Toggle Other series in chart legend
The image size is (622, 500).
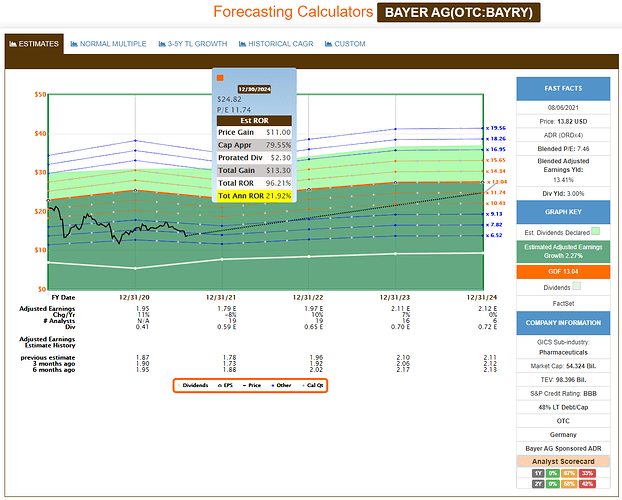281,385
